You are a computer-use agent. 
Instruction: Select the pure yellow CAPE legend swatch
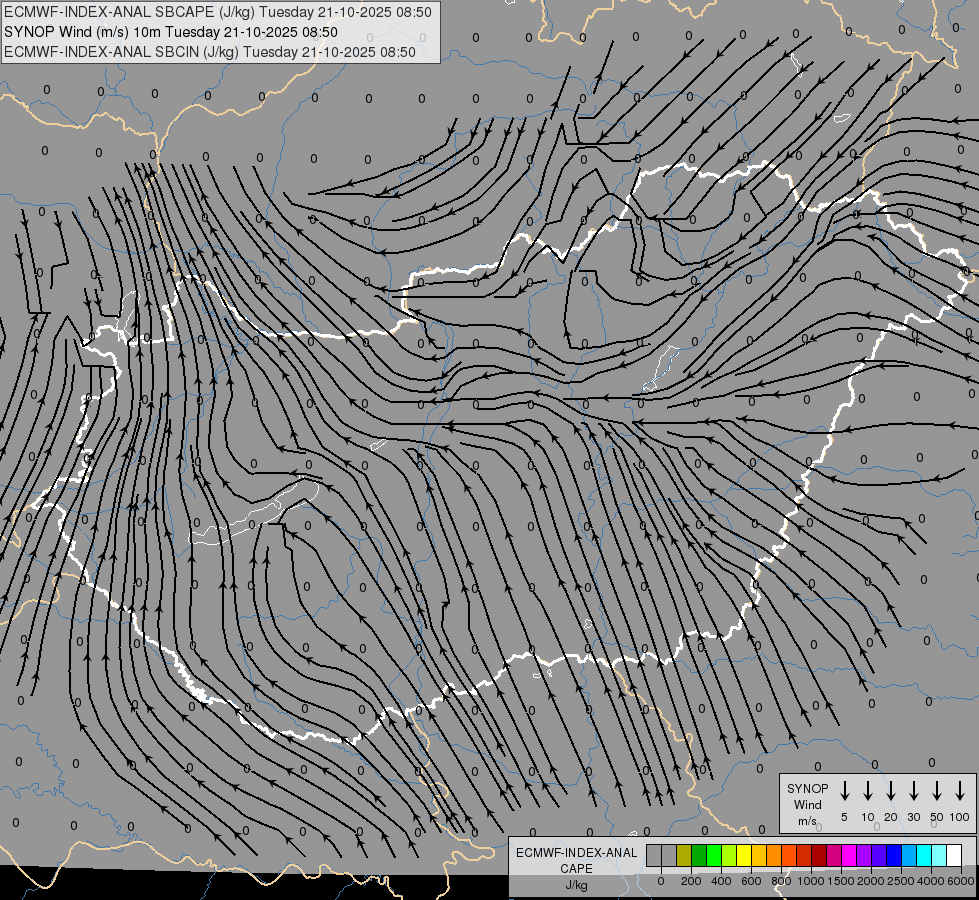point(744,855)
